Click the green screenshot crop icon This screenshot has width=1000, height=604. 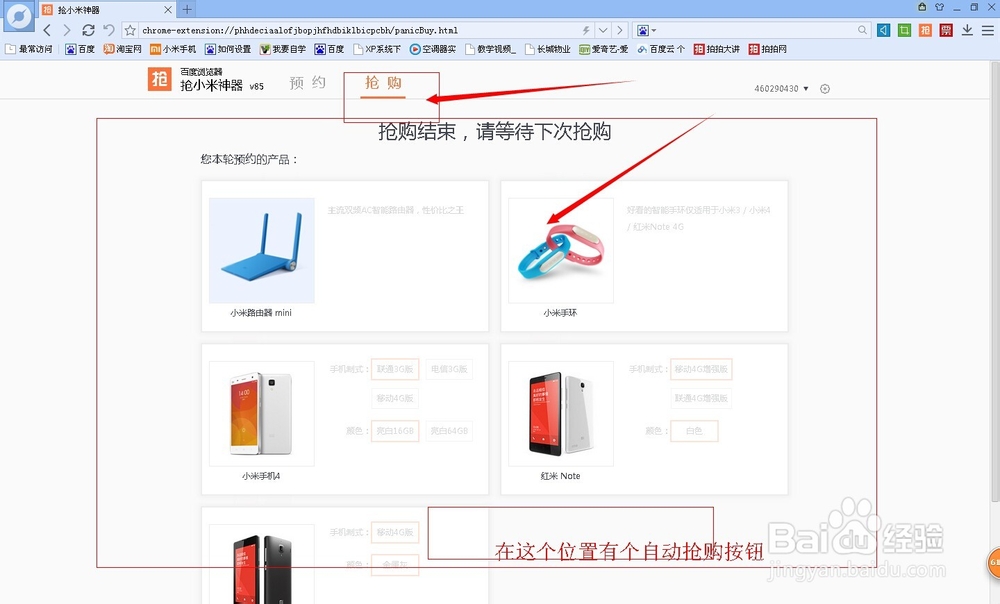(x=904, y=30)
